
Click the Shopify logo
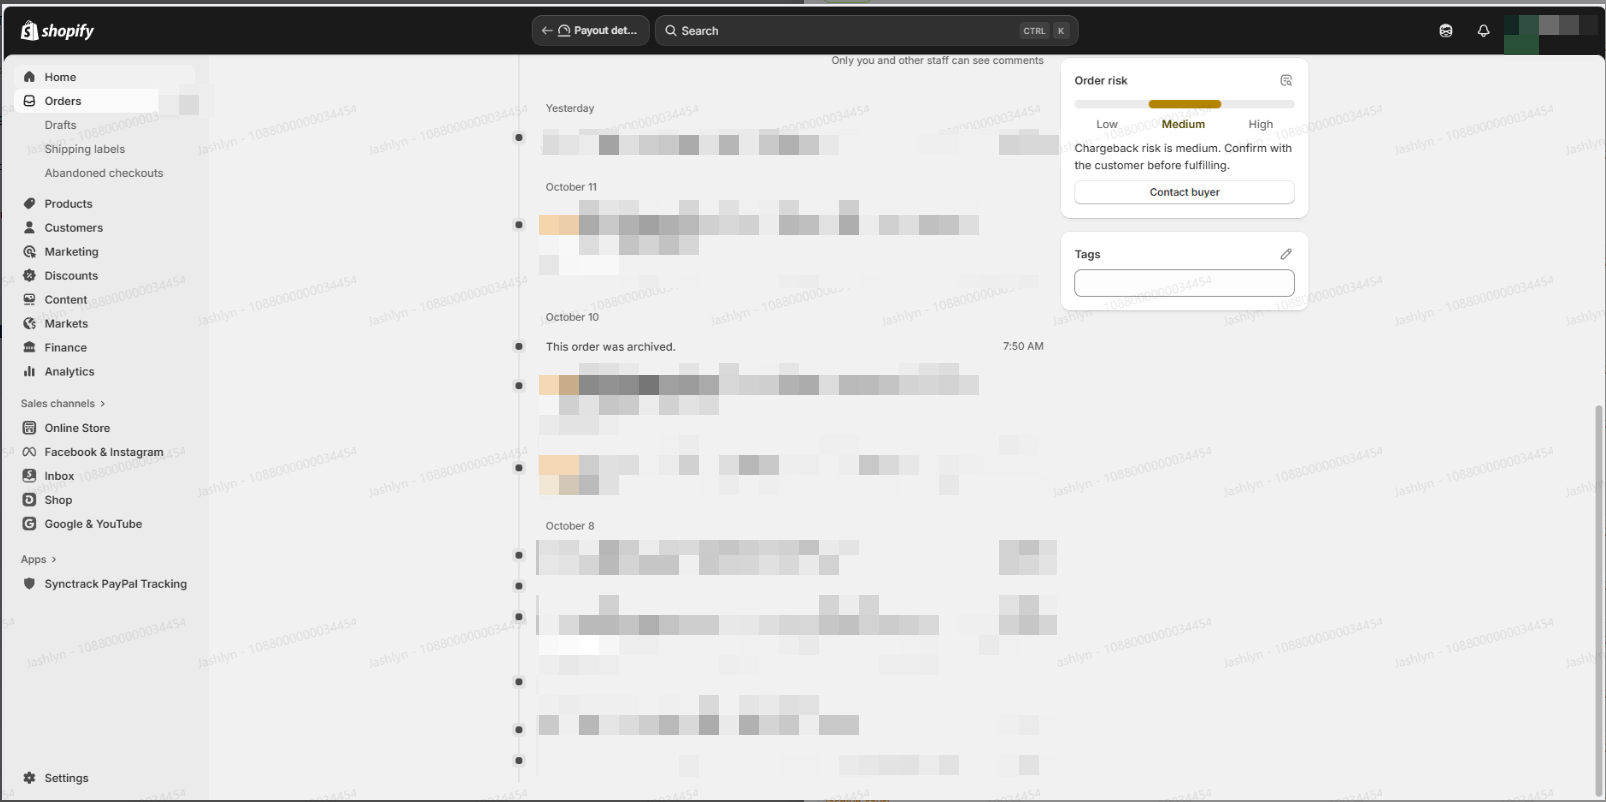[57, 31]
